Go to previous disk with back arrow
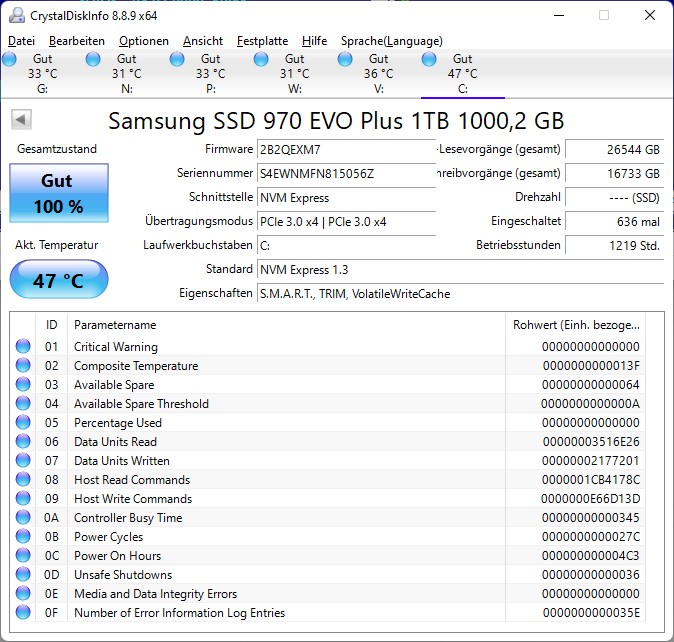674x642 pixels. click(x=21, y=119)
